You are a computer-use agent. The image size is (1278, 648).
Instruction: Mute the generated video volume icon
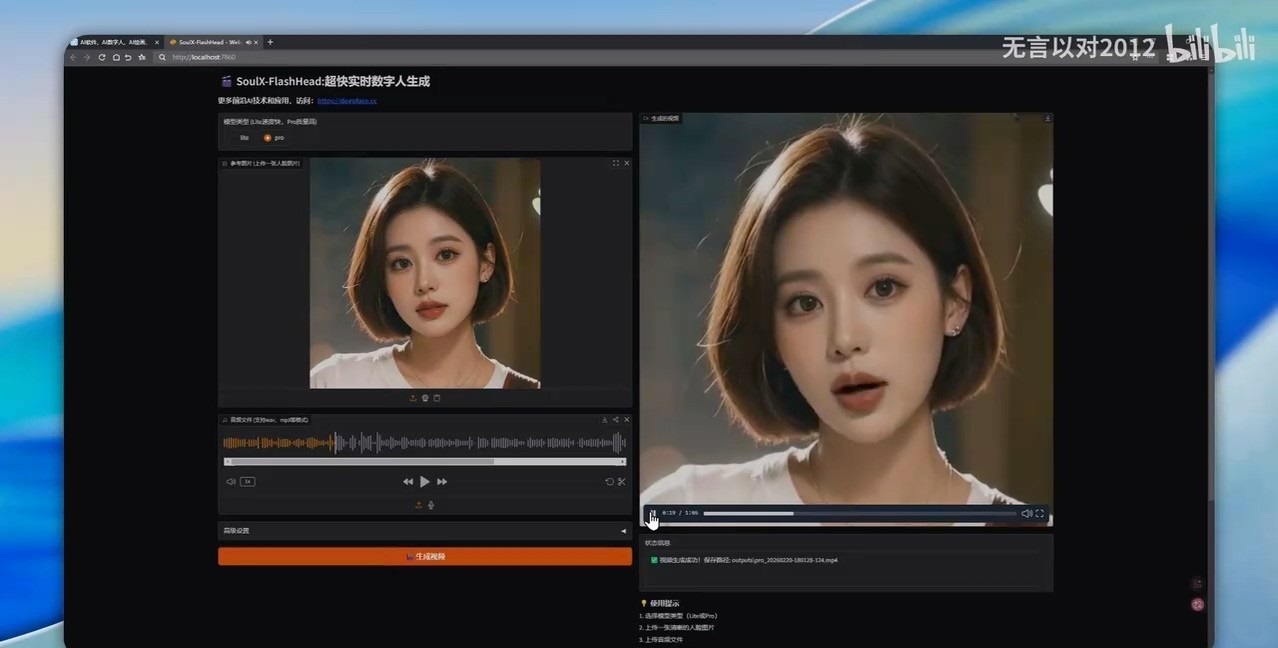[x=1027, y=513]
